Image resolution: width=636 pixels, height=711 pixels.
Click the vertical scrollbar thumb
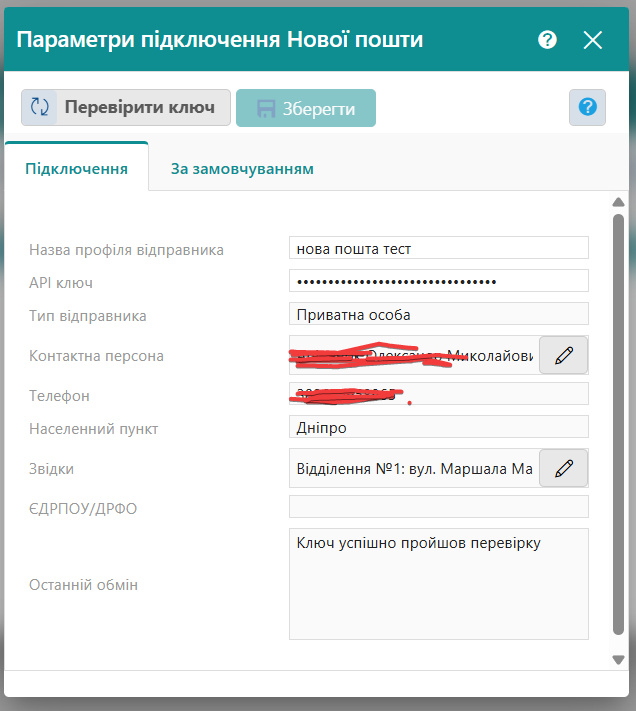point(618,424)
